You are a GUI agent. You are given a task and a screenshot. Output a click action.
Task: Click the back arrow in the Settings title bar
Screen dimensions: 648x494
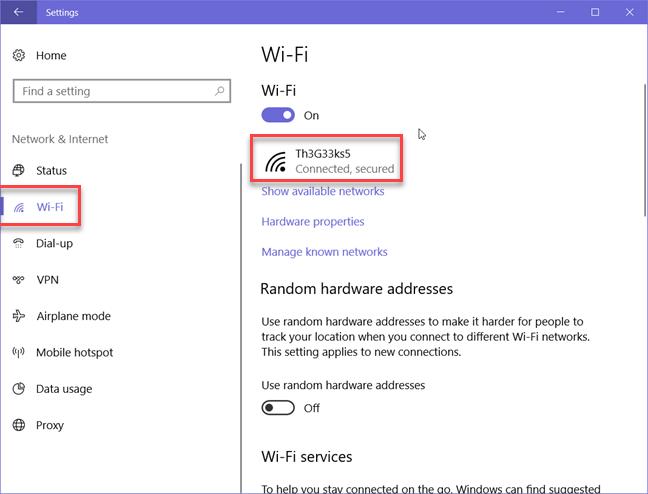(x=18, y=12)
